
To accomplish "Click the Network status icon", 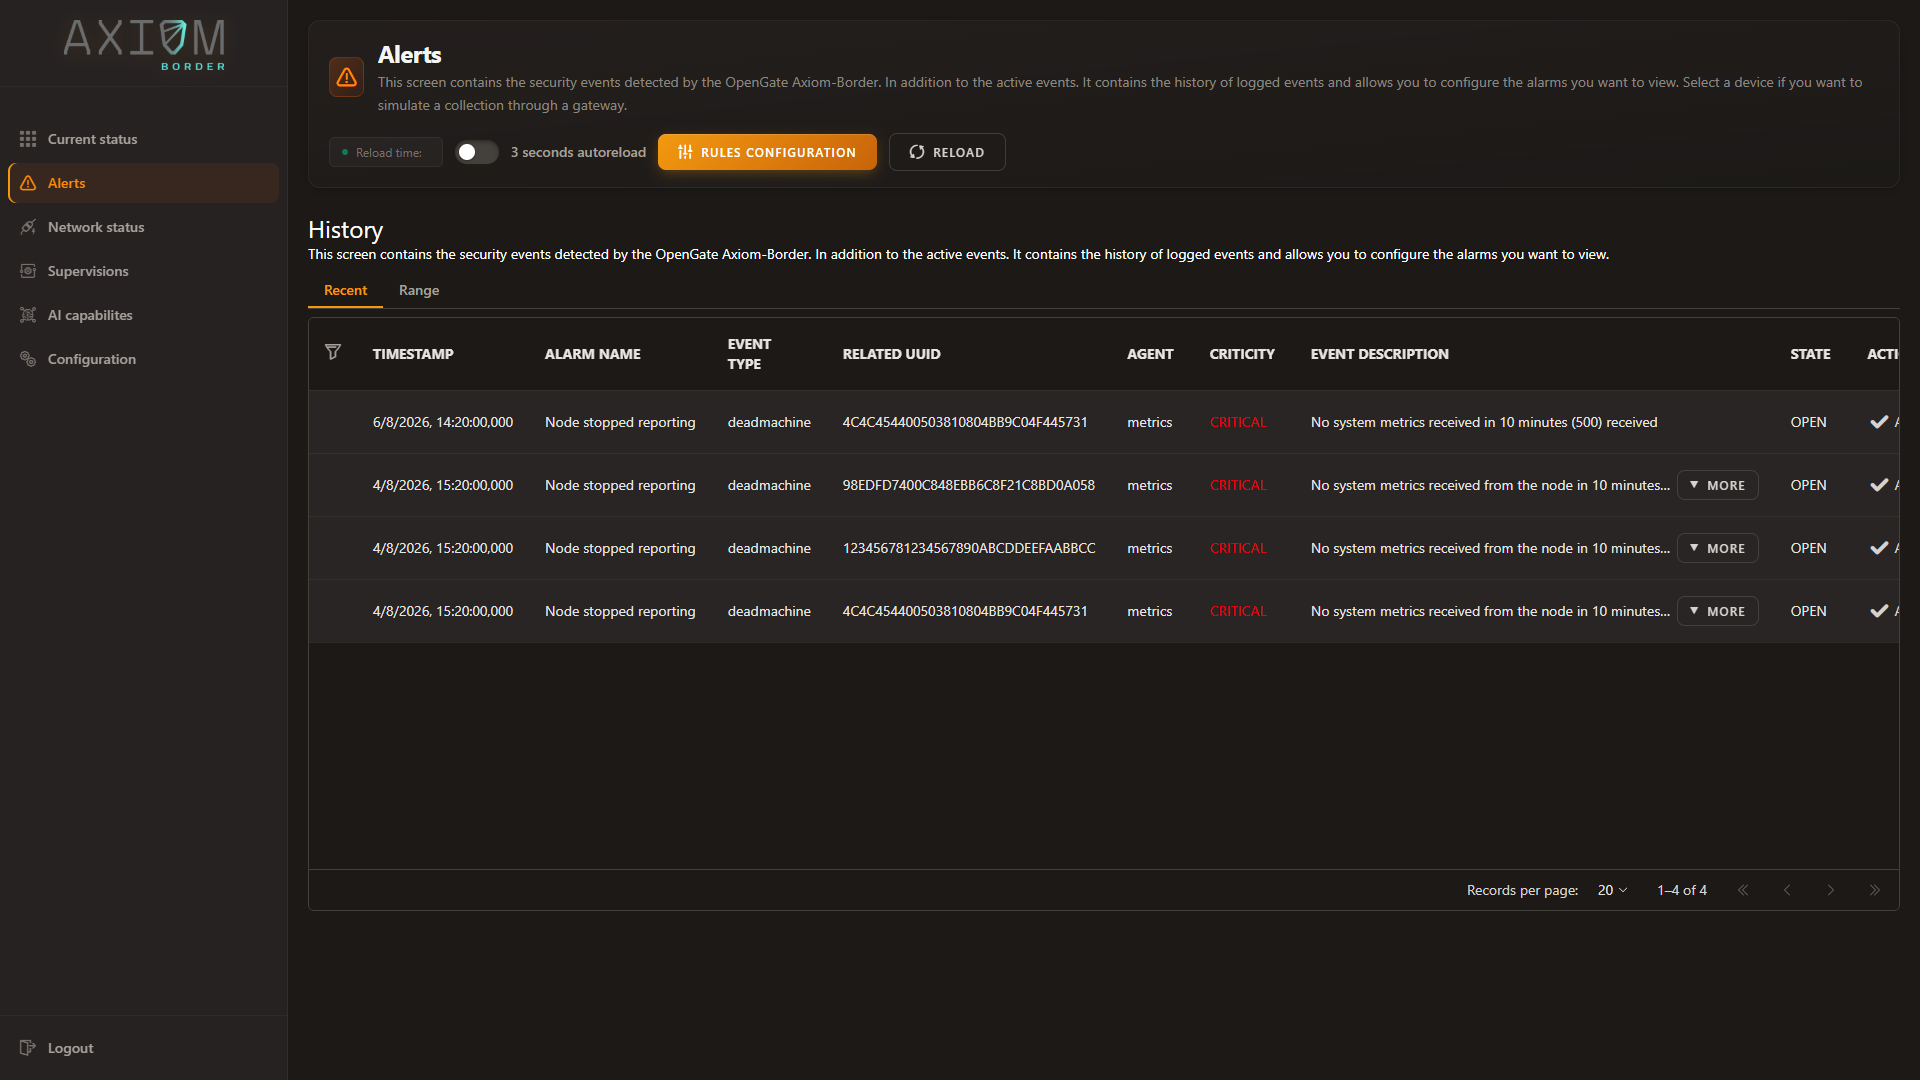I will tap(28, 227).
